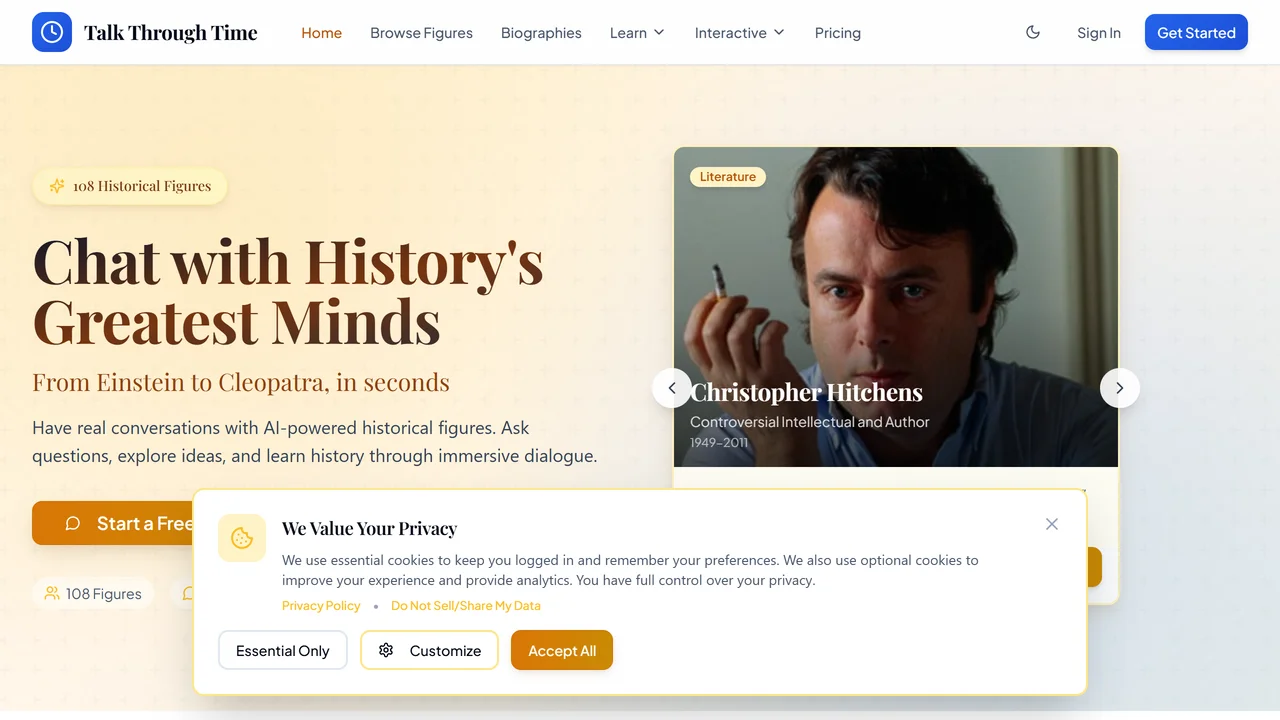
Task: Click the Get Started button
Action: click(x=1196, y=32)
